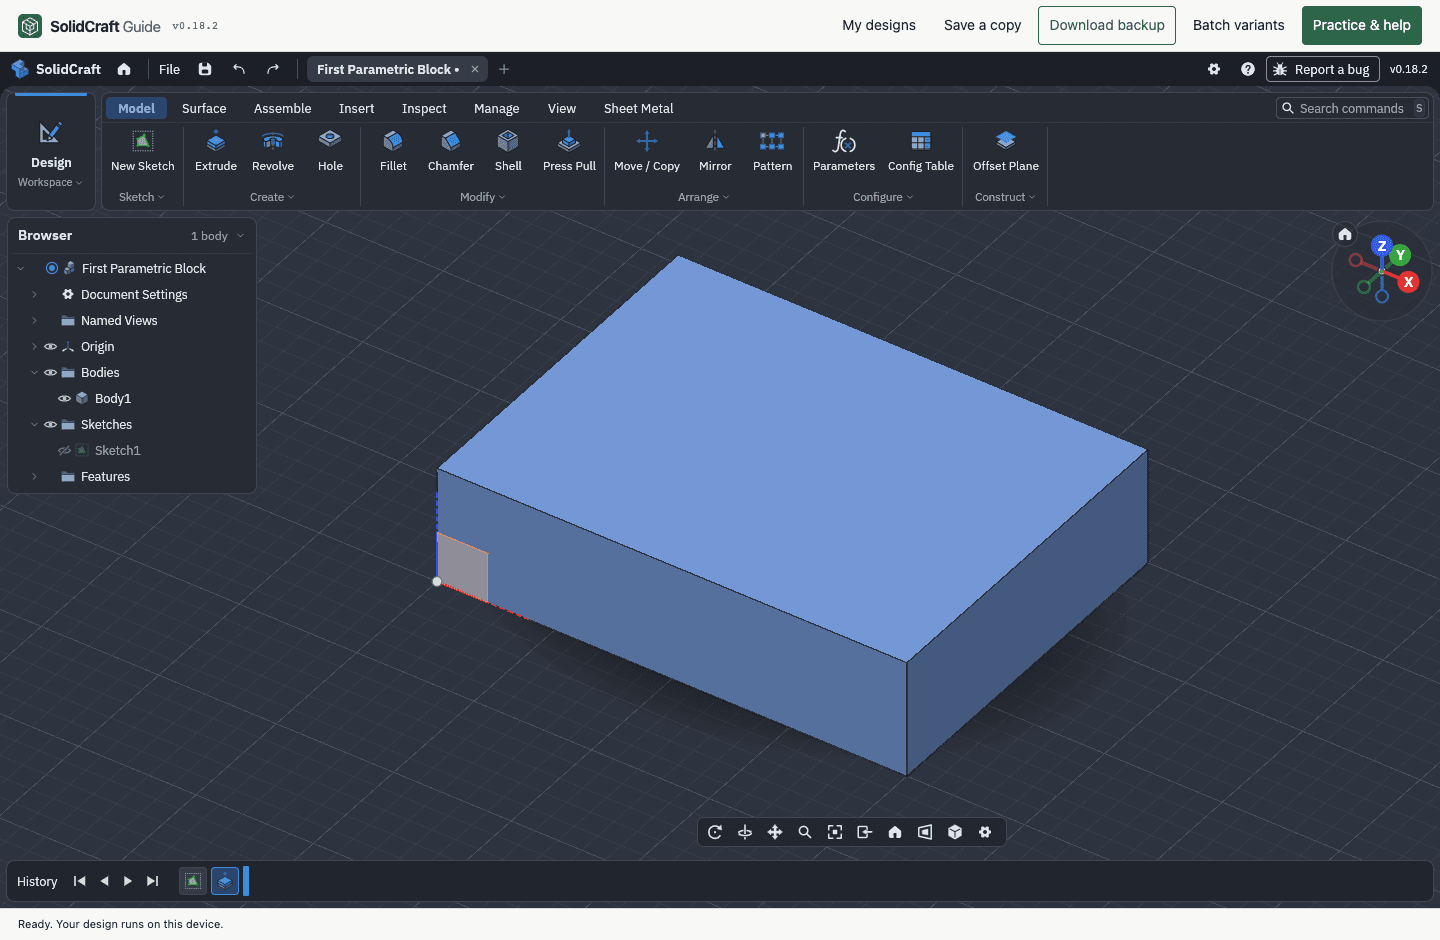
Task: Activate the Shell tool
Action: [508, 152]
